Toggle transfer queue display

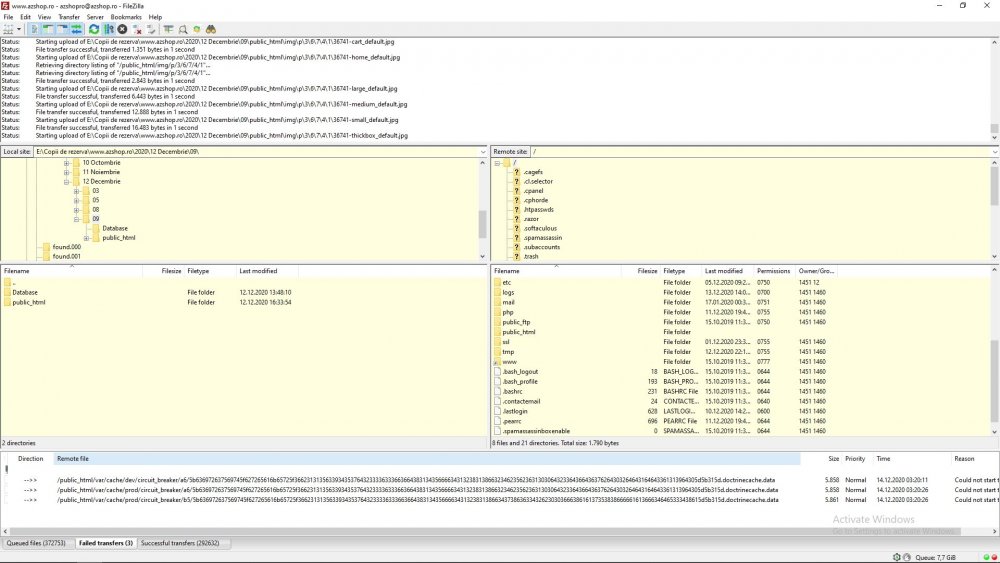click(x=76, y=29)
